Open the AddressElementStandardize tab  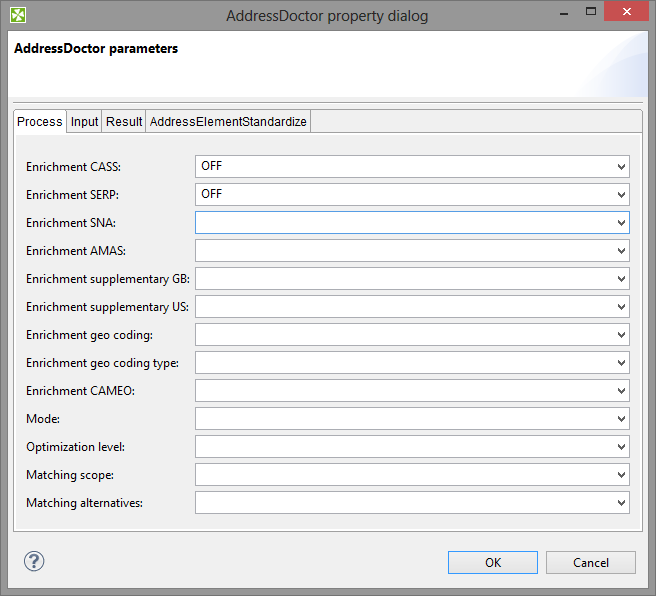[x=228, y=122]
